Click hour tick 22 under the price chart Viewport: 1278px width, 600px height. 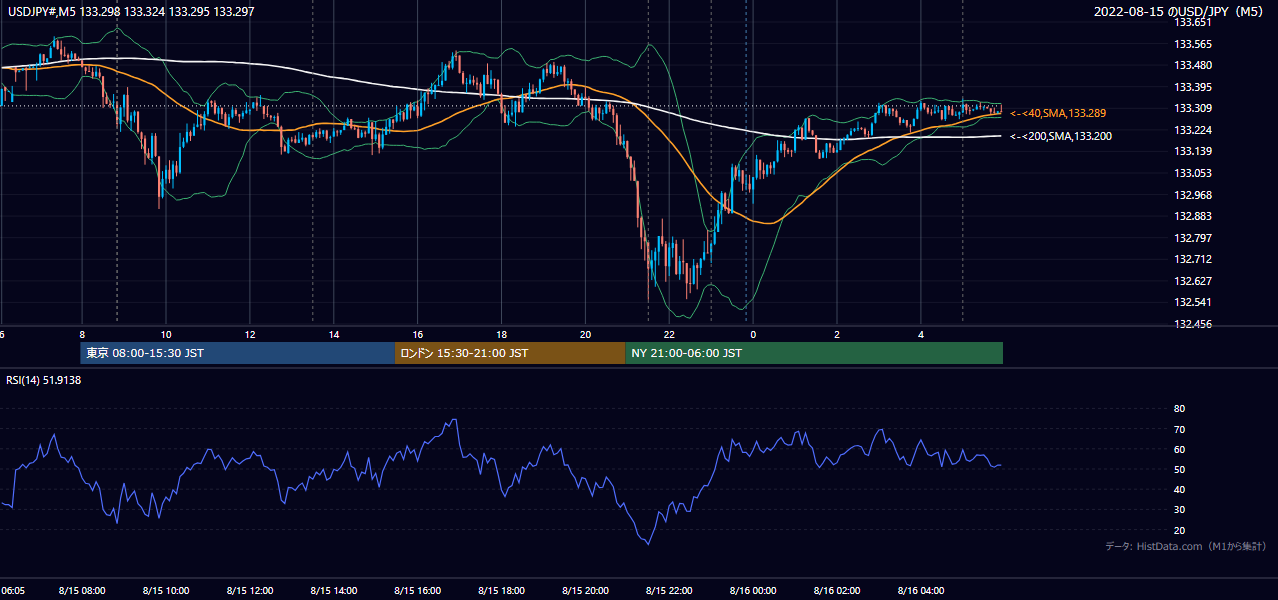[x=670, y=335]
